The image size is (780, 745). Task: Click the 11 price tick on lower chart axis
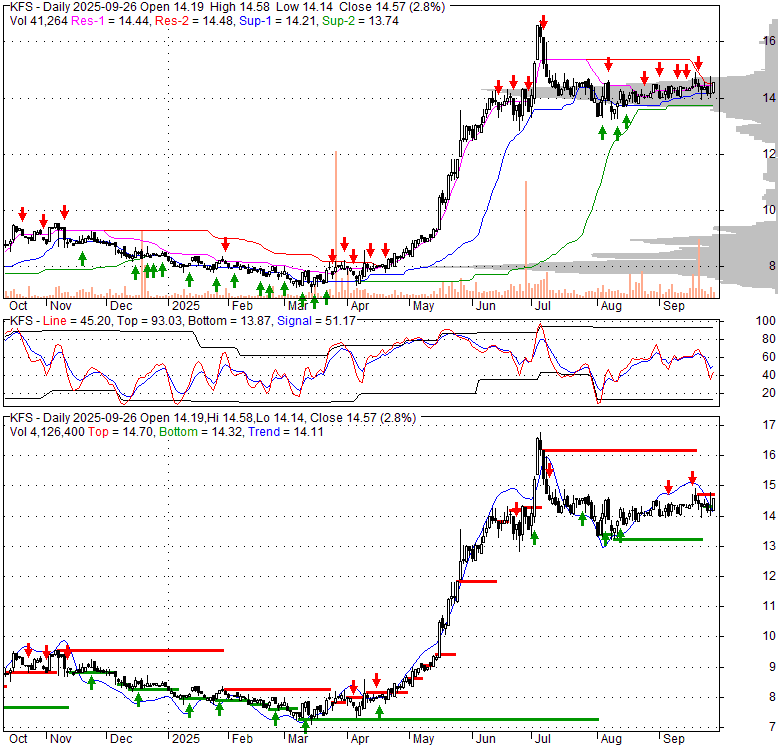coord(769,606)
